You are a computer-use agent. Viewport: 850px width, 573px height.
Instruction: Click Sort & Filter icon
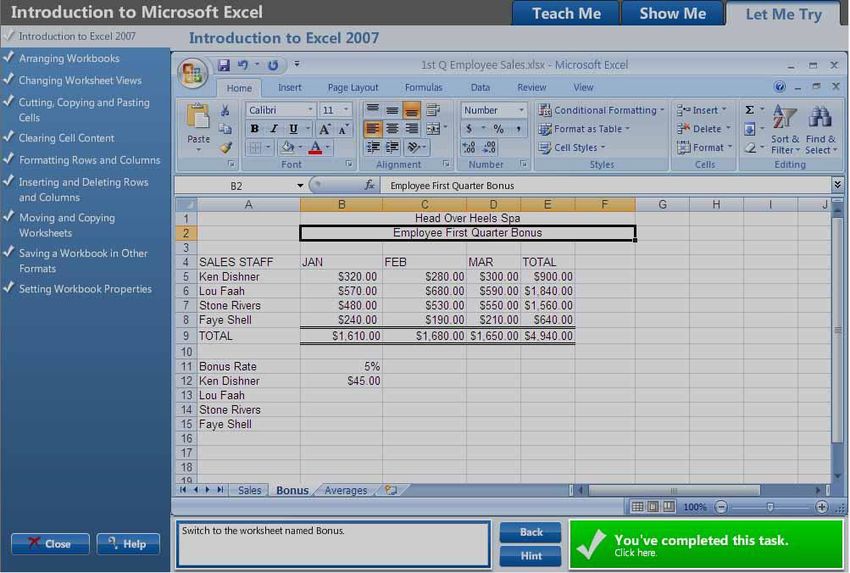(784, 117)
